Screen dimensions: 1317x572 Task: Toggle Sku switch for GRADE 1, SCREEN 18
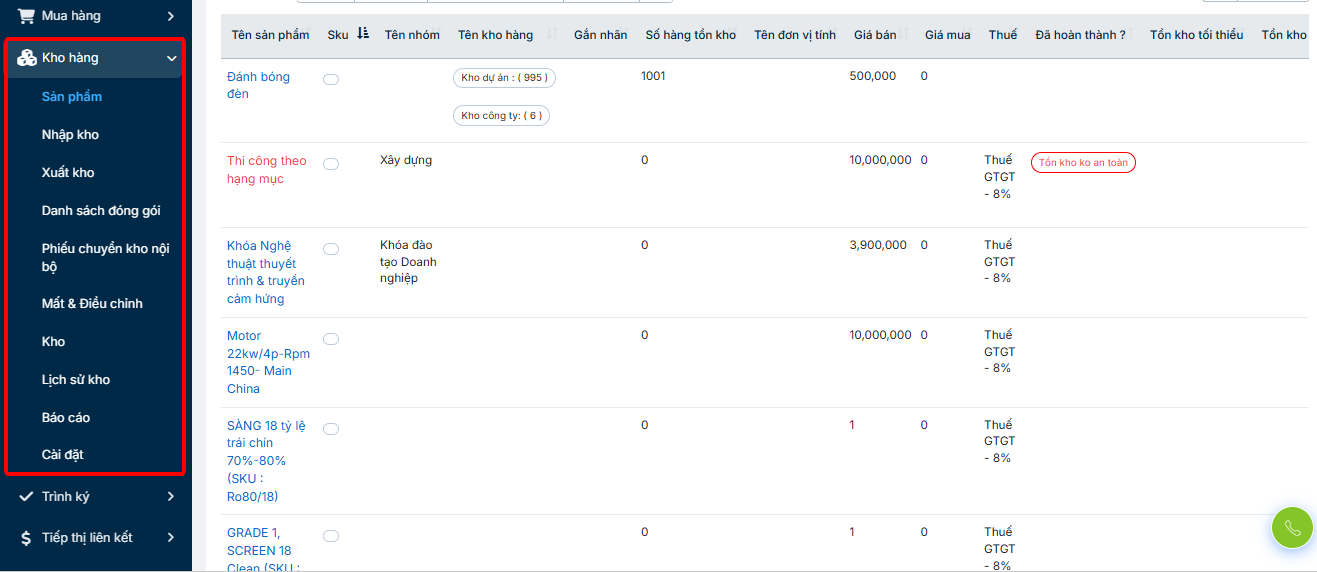pos(331,536)
